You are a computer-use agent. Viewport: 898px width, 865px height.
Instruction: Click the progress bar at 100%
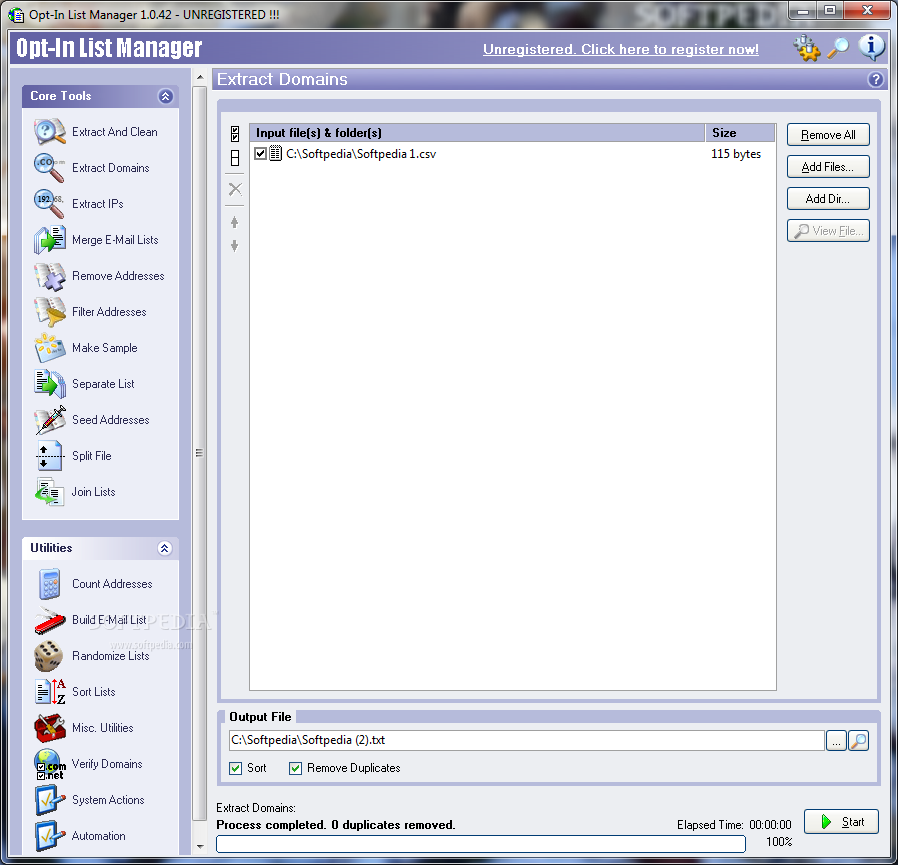480,843
